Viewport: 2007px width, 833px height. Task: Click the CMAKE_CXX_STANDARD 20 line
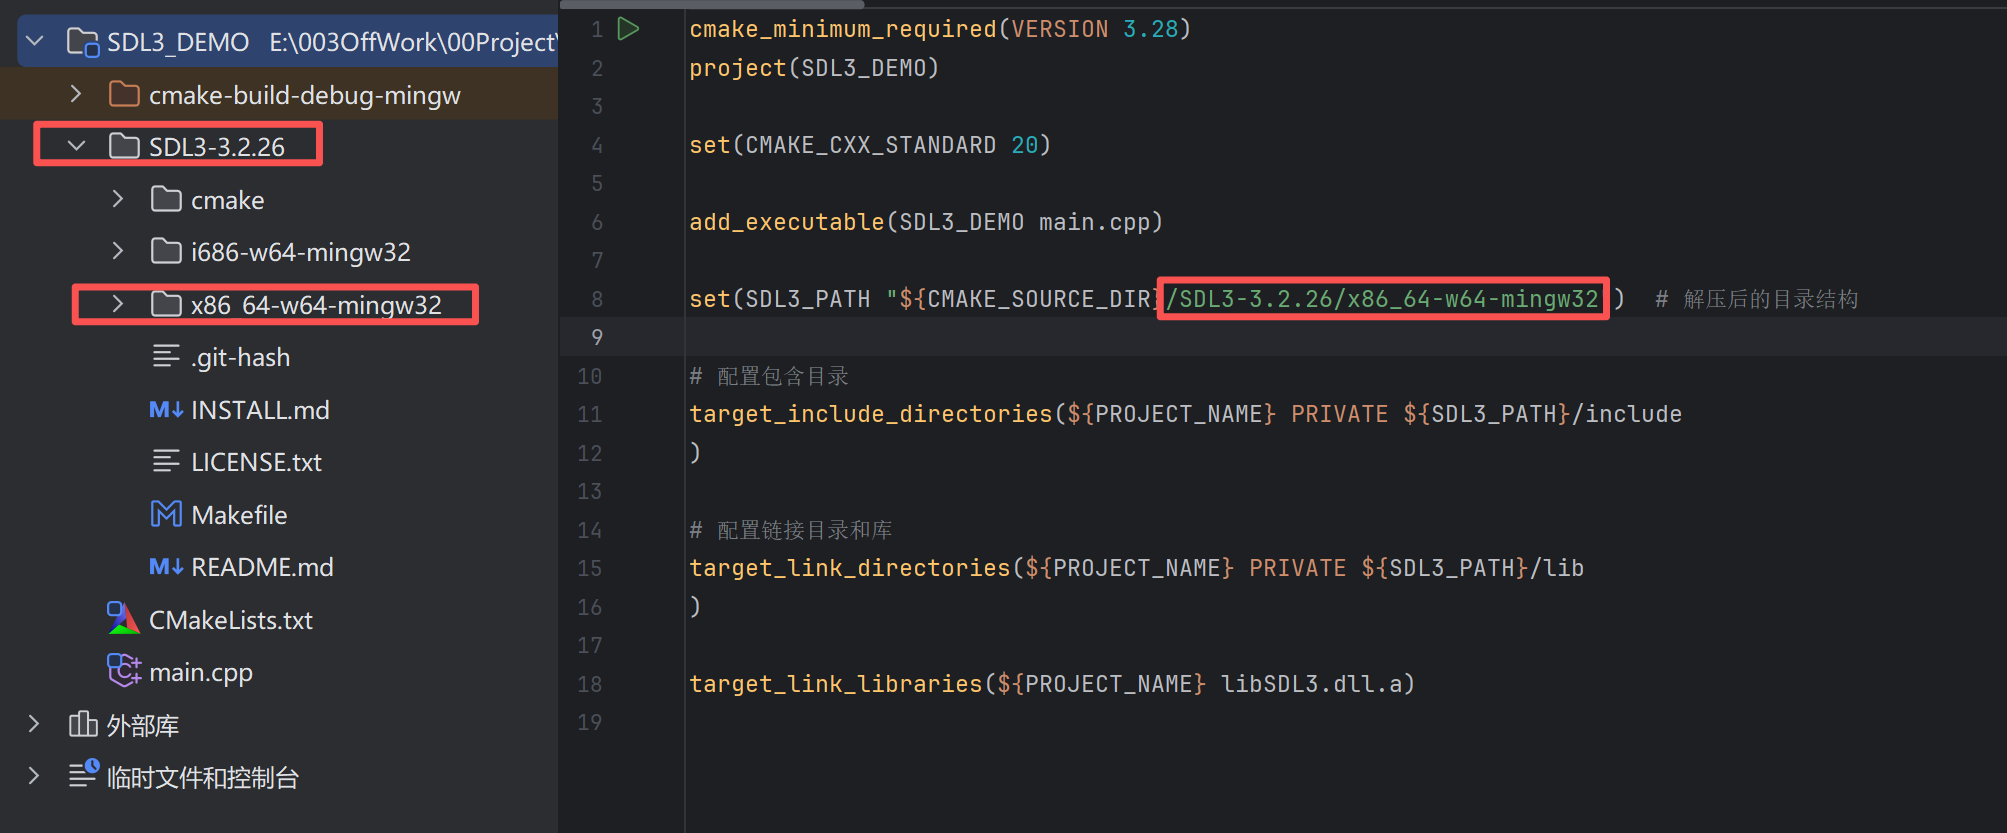point(870,145)
